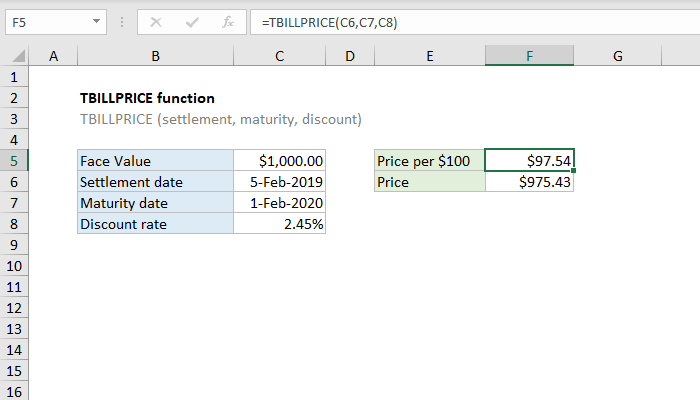Select the 'Price per $100' label cell

[x=429, y=161]
